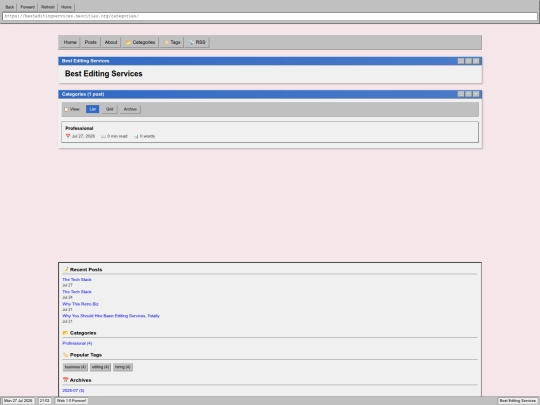This screenshot has width=540, height=405.
Task: Open The Tech Stack link dated Jul 27
Action: [x=77, y=280]
